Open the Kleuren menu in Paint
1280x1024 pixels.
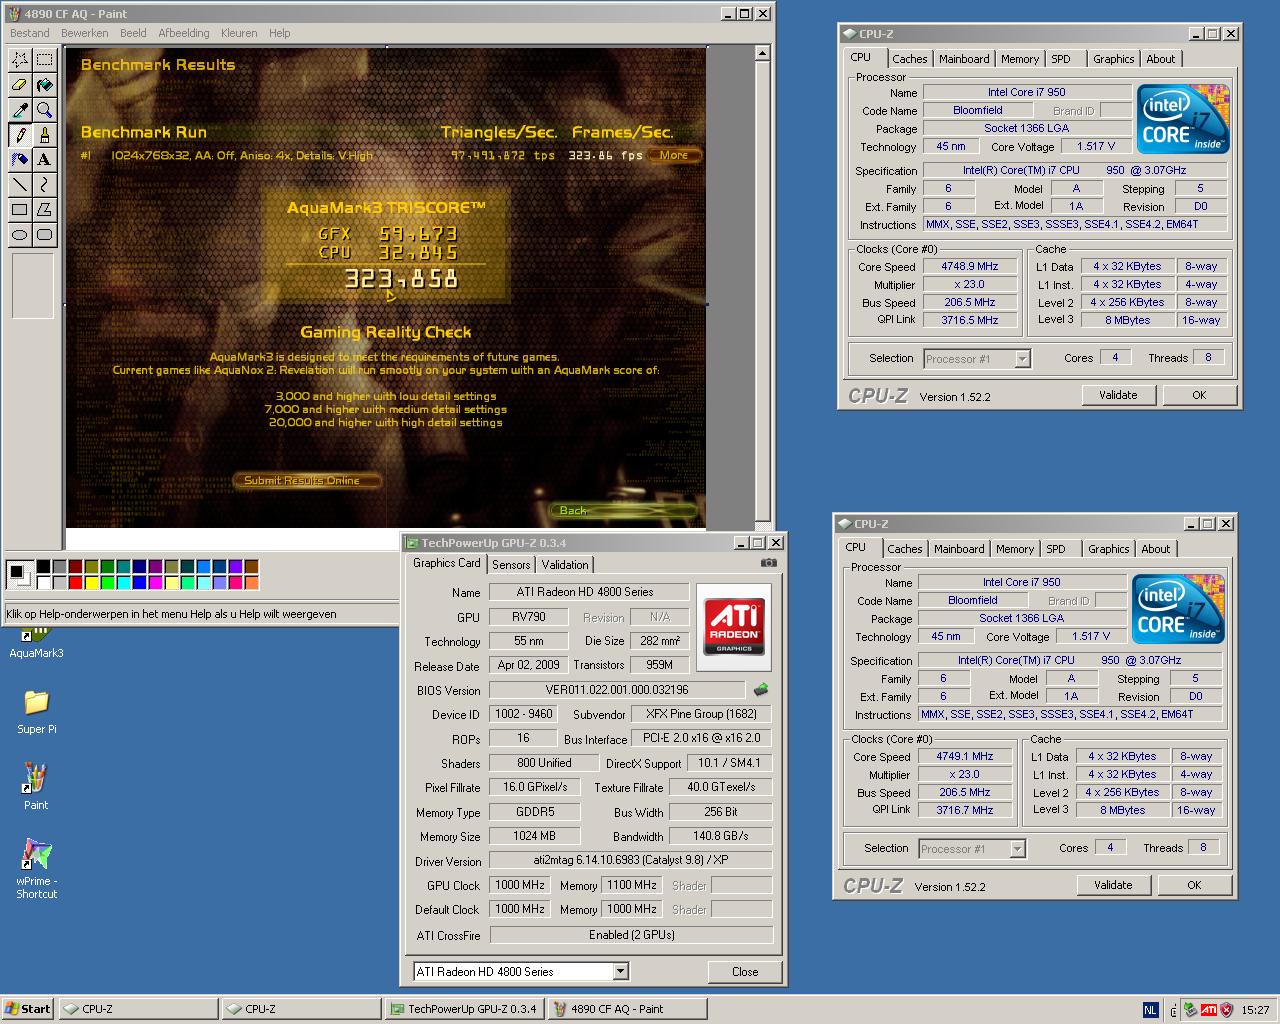(x=239, y=33)
